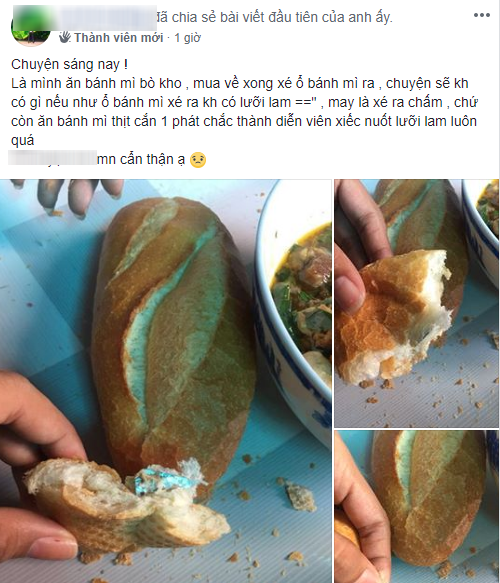Image resolution: width=500 pixels, height=583 pixels.
Task: Open the top-right torn bread photo
Action: (x=416, y=303)
